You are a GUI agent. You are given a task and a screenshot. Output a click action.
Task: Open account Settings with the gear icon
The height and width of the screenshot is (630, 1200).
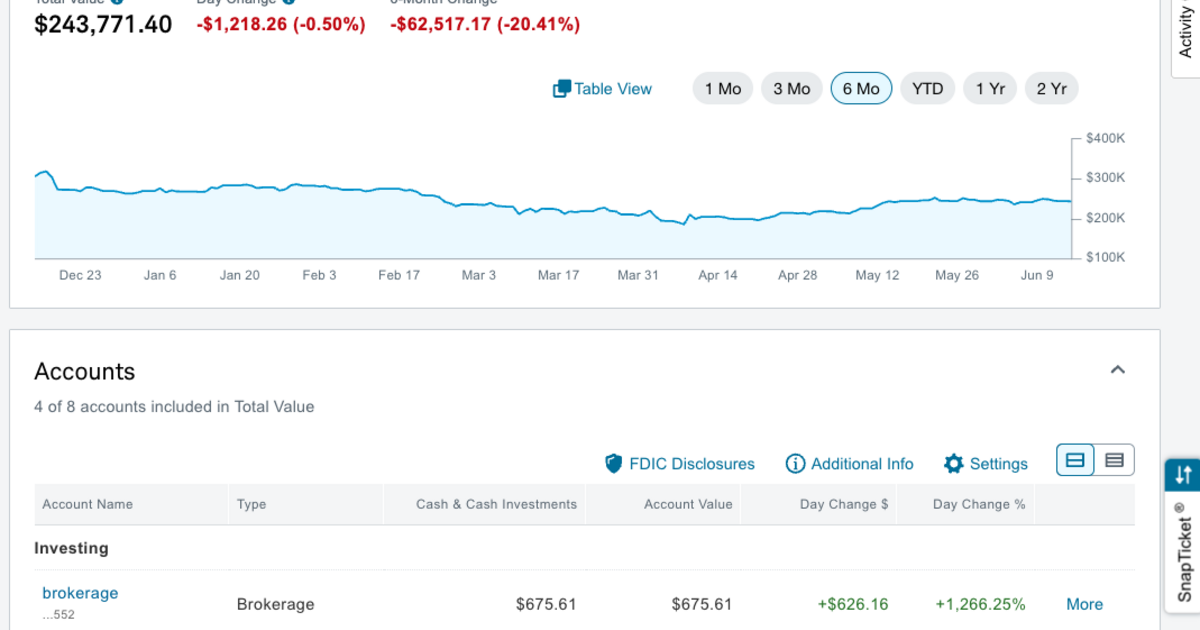click(953, 463)
